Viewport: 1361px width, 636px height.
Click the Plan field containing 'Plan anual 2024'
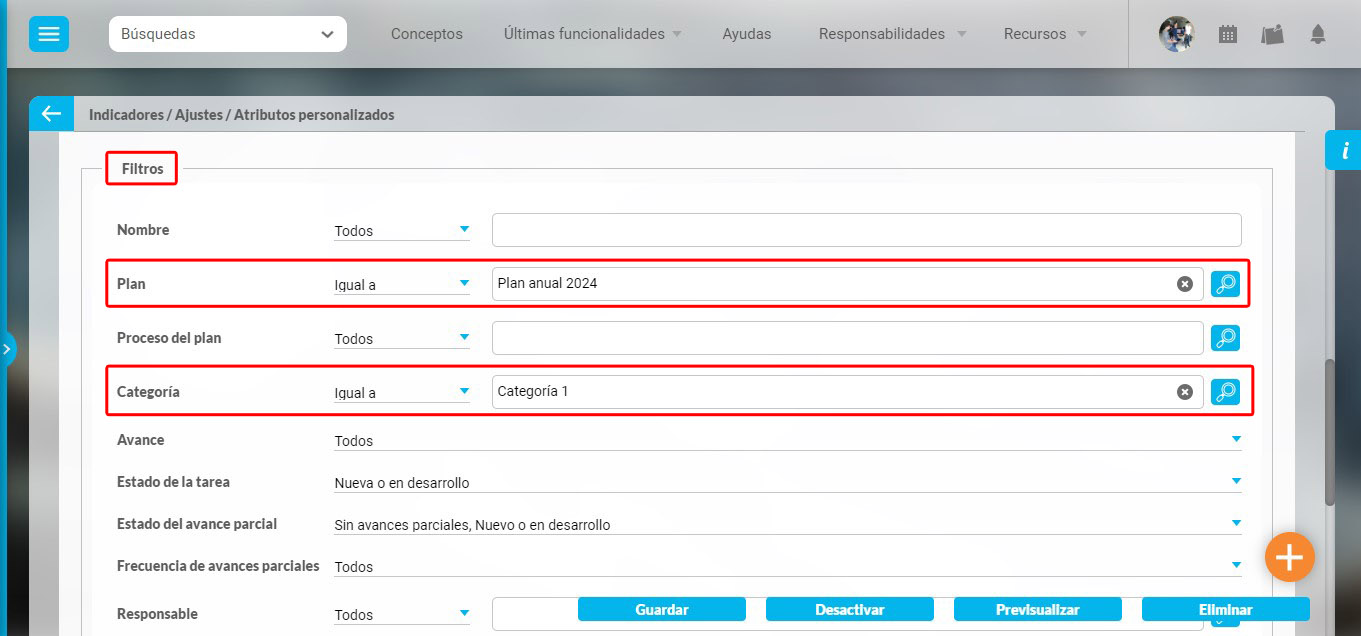click(x=848, y=284)
